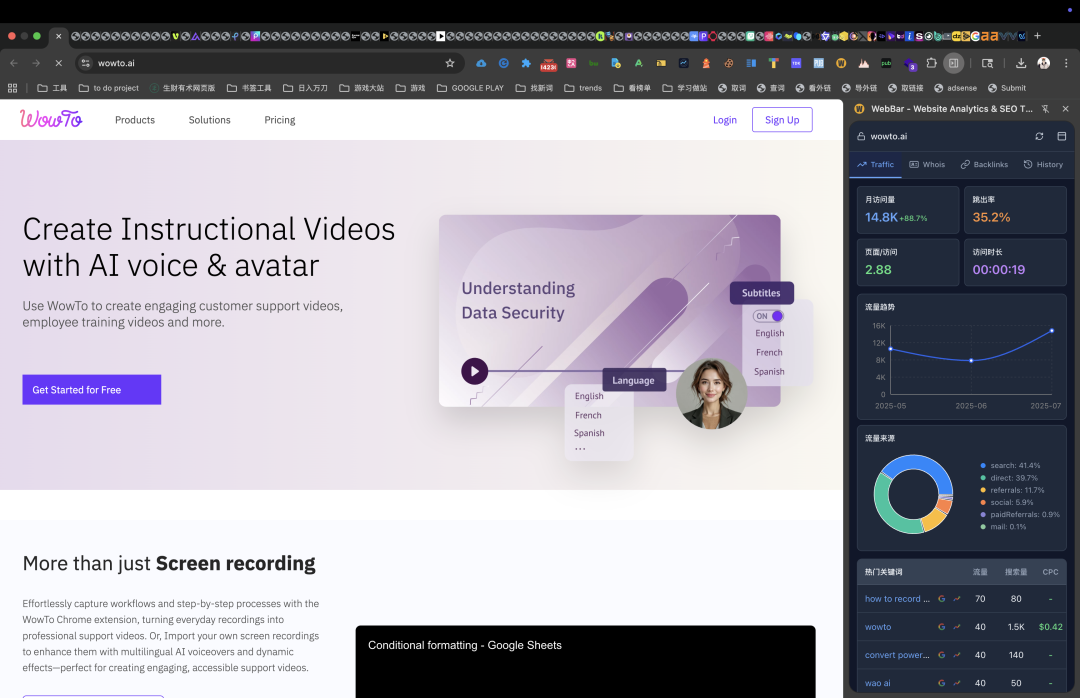Click the 2025-06 data point on traffic chart
Image resolution: width=1080 pixels, height=698 pixels.
click(971, 360)
